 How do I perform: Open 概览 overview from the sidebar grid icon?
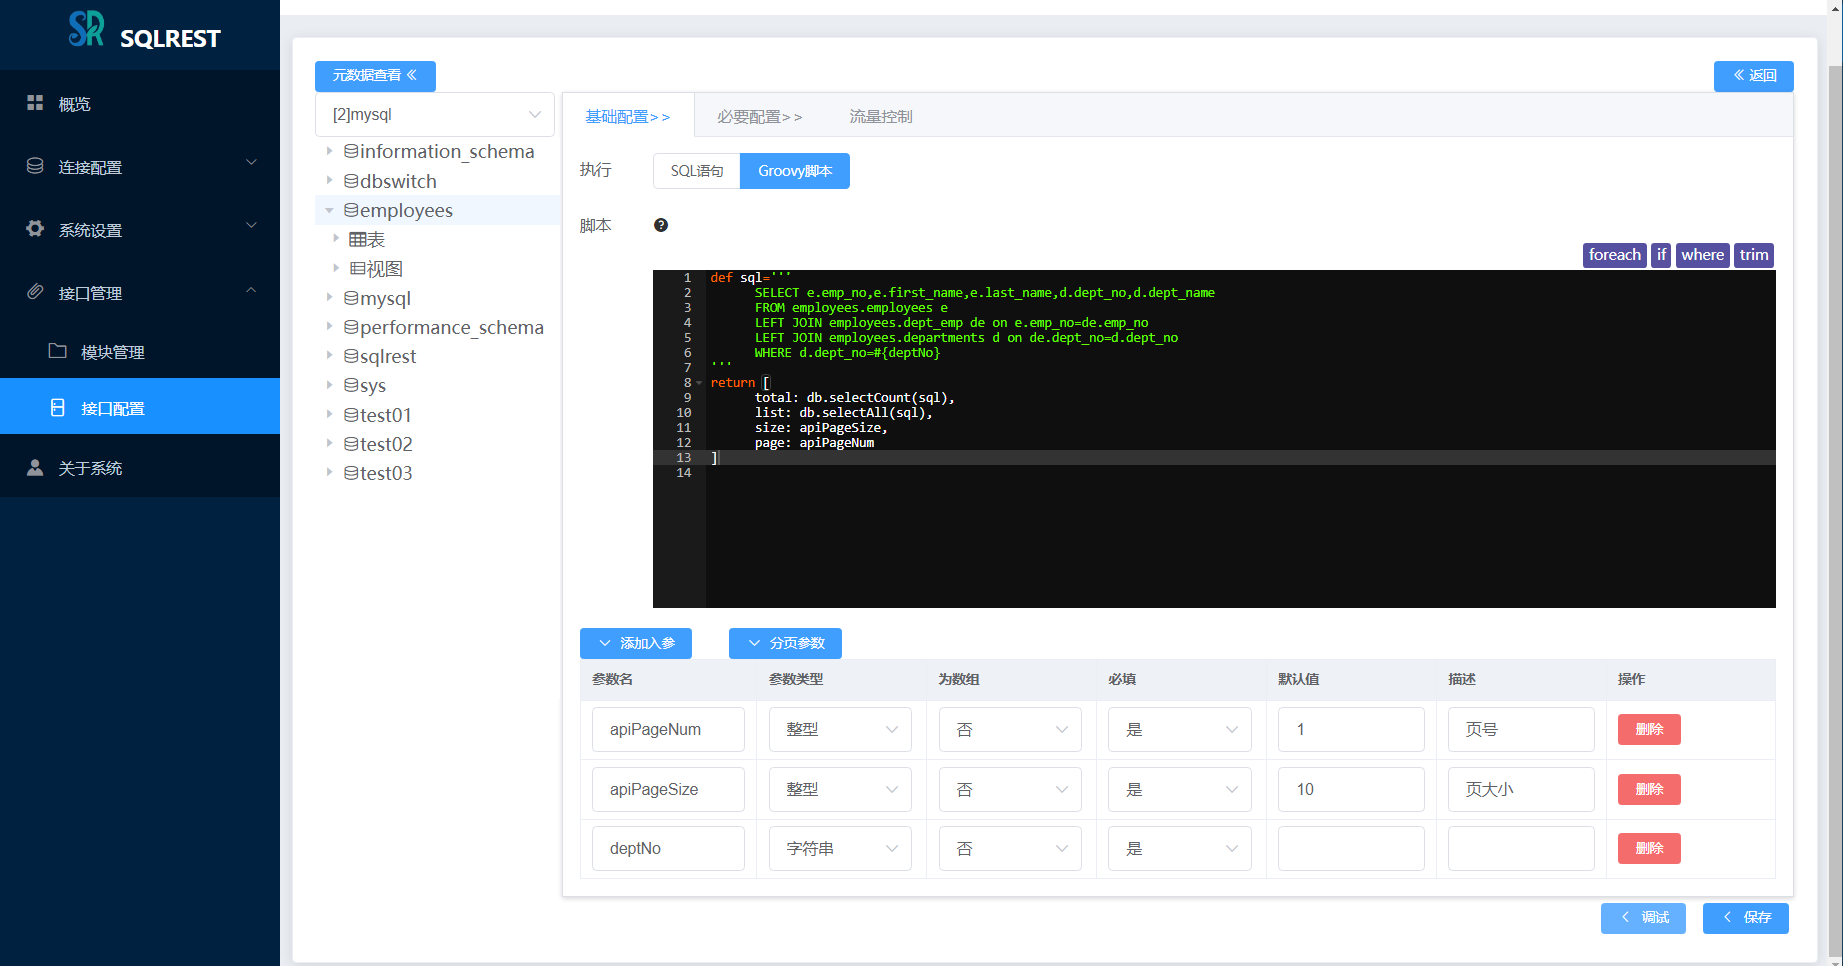(35, 103)
